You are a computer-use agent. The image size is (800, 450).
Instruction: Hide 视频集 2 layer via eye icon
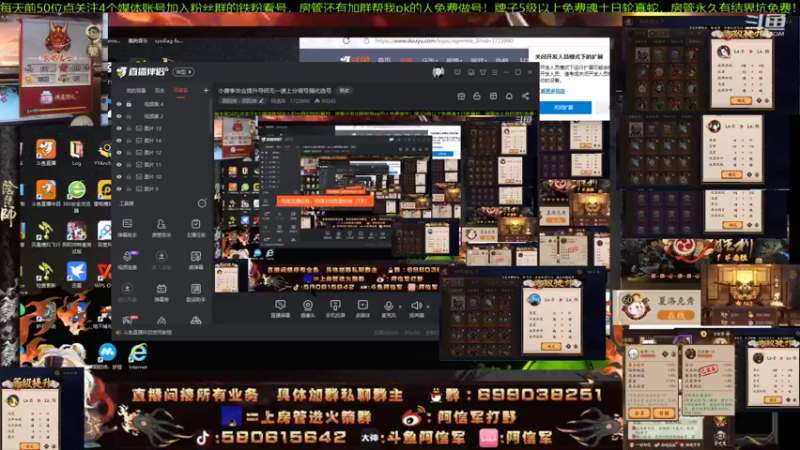119,116
